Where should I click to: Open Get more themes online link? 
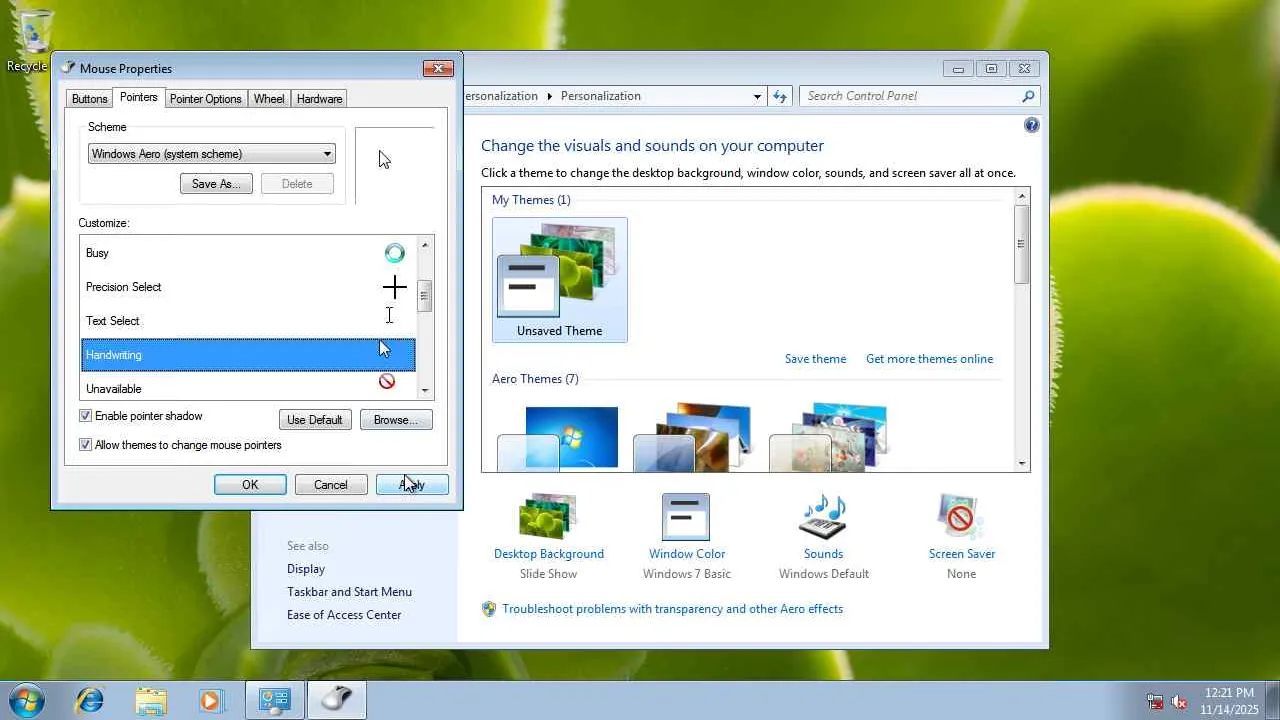(930, 359)
